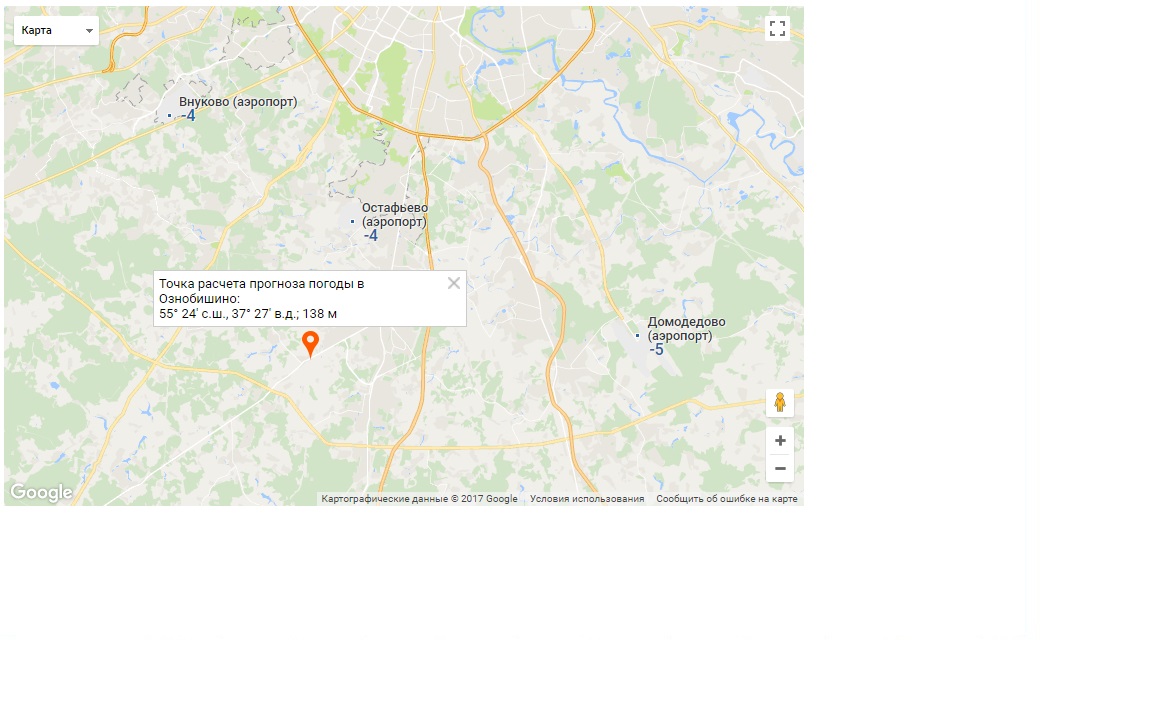Click the Внуково station dot marker
1152x720 pixels.
coord(170,115)
